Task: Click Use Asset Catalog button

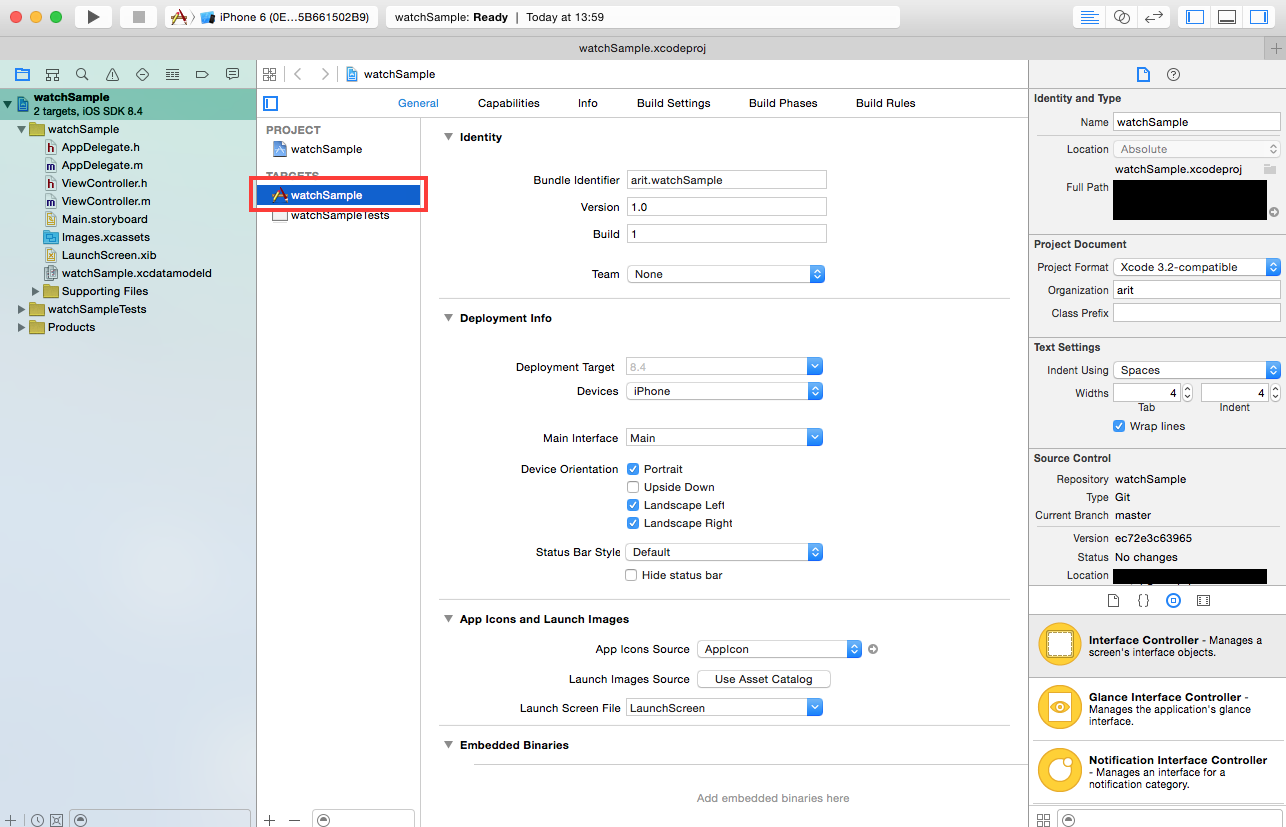Action: click(x=764, y=679)
